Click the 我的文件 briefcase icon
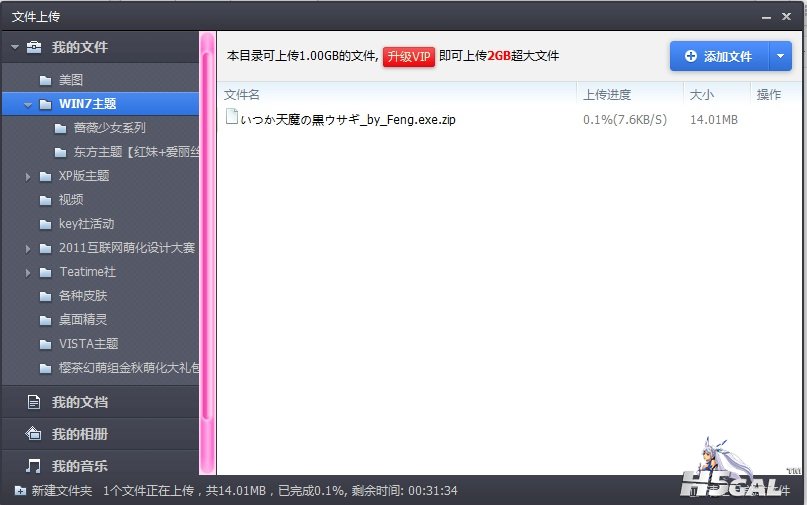This screenshot has width=807, height=505. pyautogui.click(x=34, y=47)
